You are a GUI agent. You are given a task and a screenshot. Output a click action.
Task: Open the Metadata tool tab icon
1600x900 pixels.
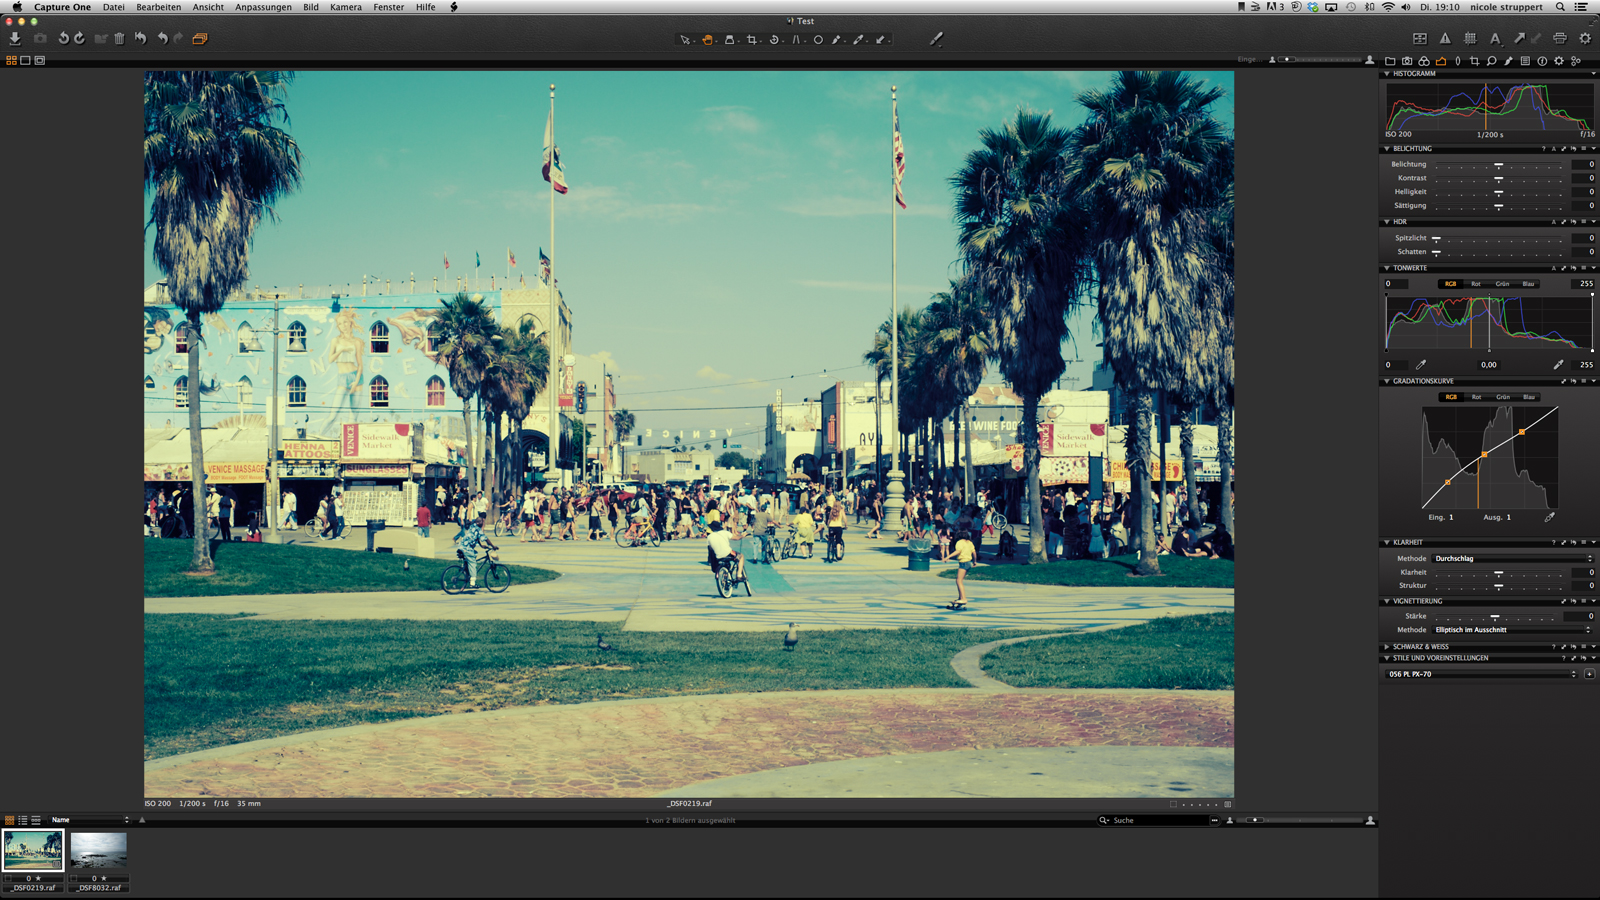1542,61
